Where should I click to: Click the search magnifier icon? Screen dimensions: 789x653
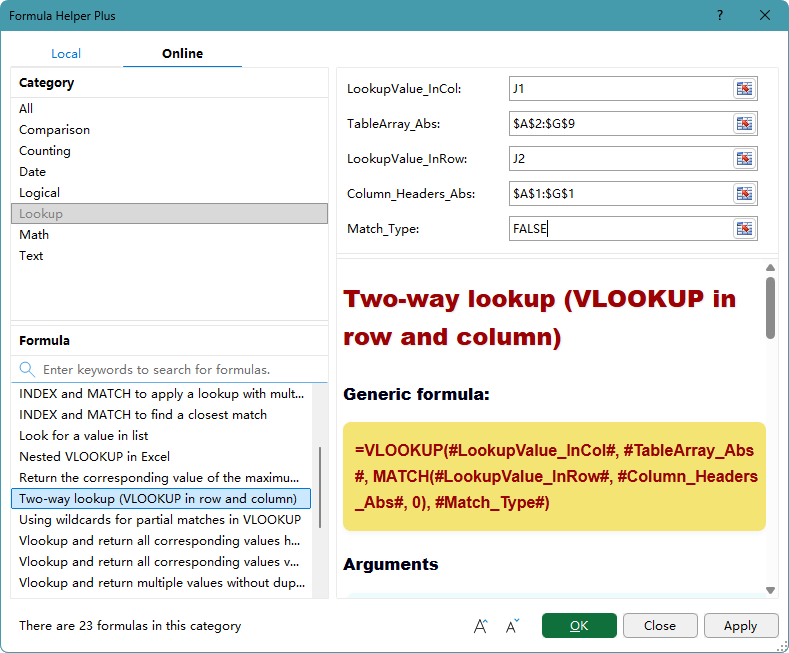(x=27, y=370)
